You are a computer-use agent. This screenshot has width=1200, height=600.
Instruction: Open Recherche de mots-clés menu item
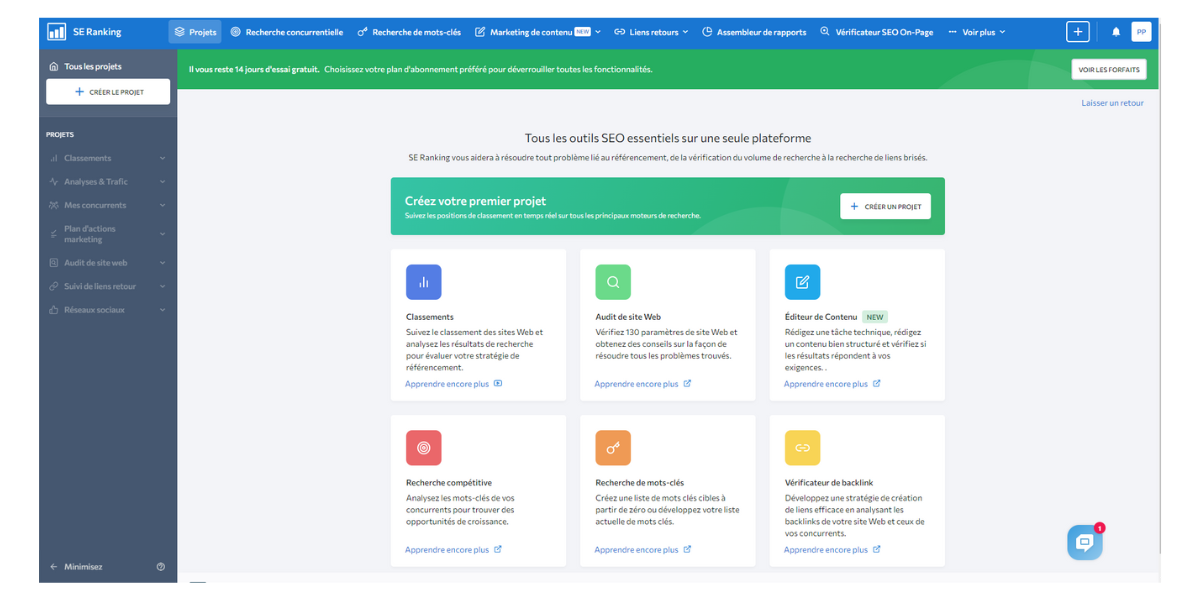pos(409,32)
